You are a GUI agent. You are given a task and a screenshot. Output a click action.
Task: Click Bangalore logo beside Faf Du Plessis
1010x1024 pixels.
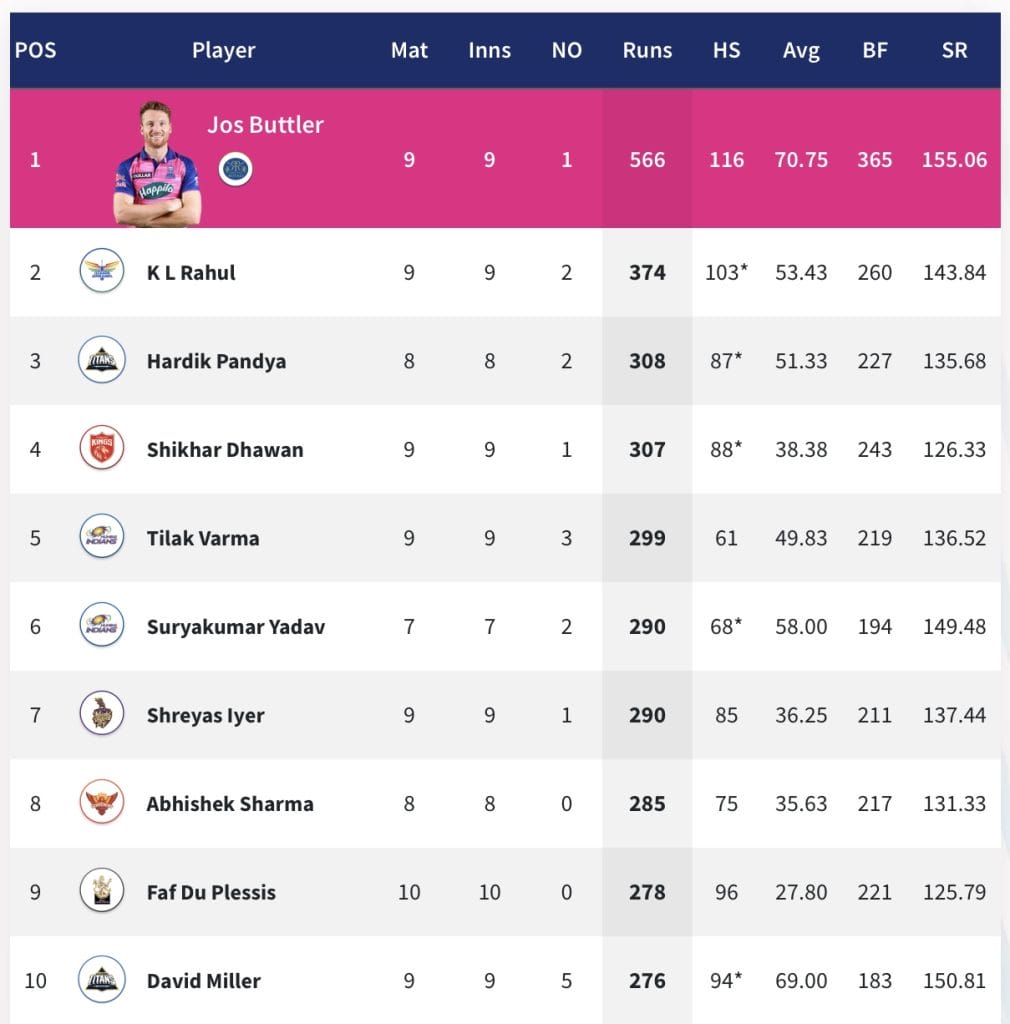coord(101,891)
